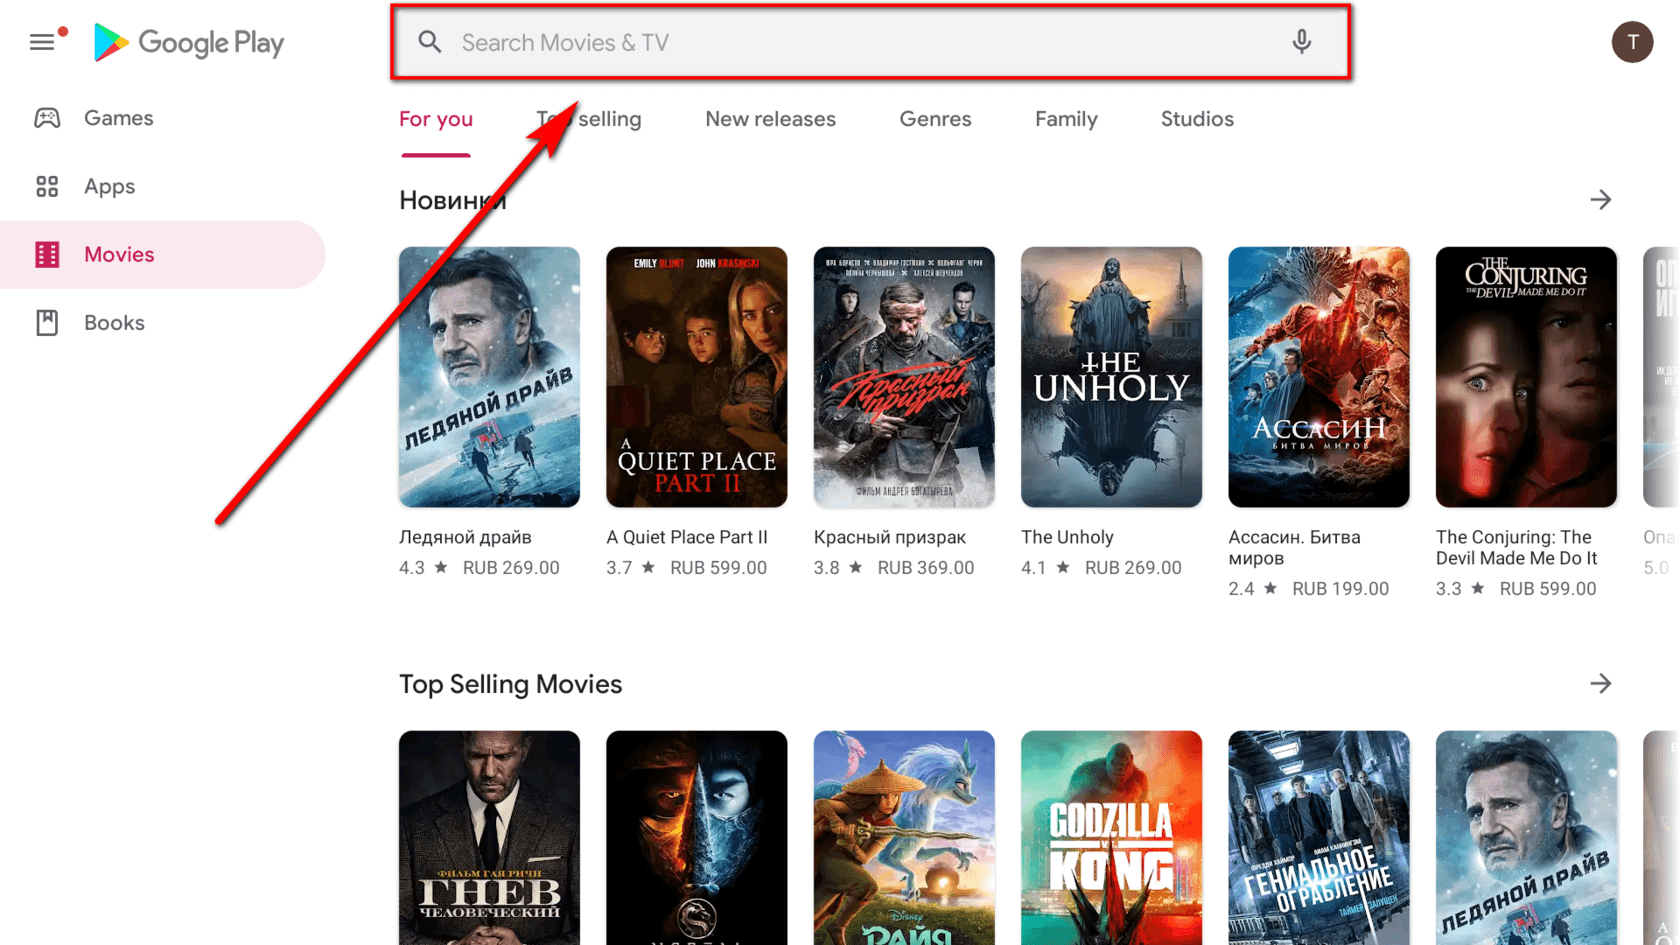Open the Genres tab

pos(935,119)
